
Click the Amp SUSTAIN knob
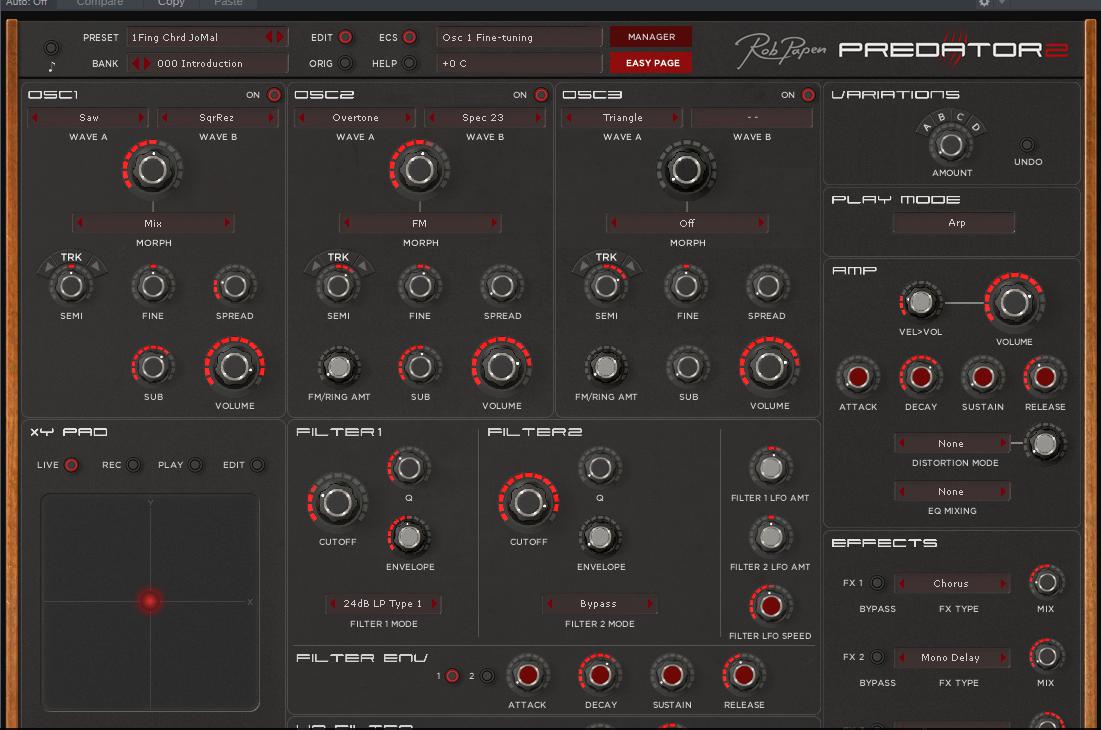click(982, 377)
